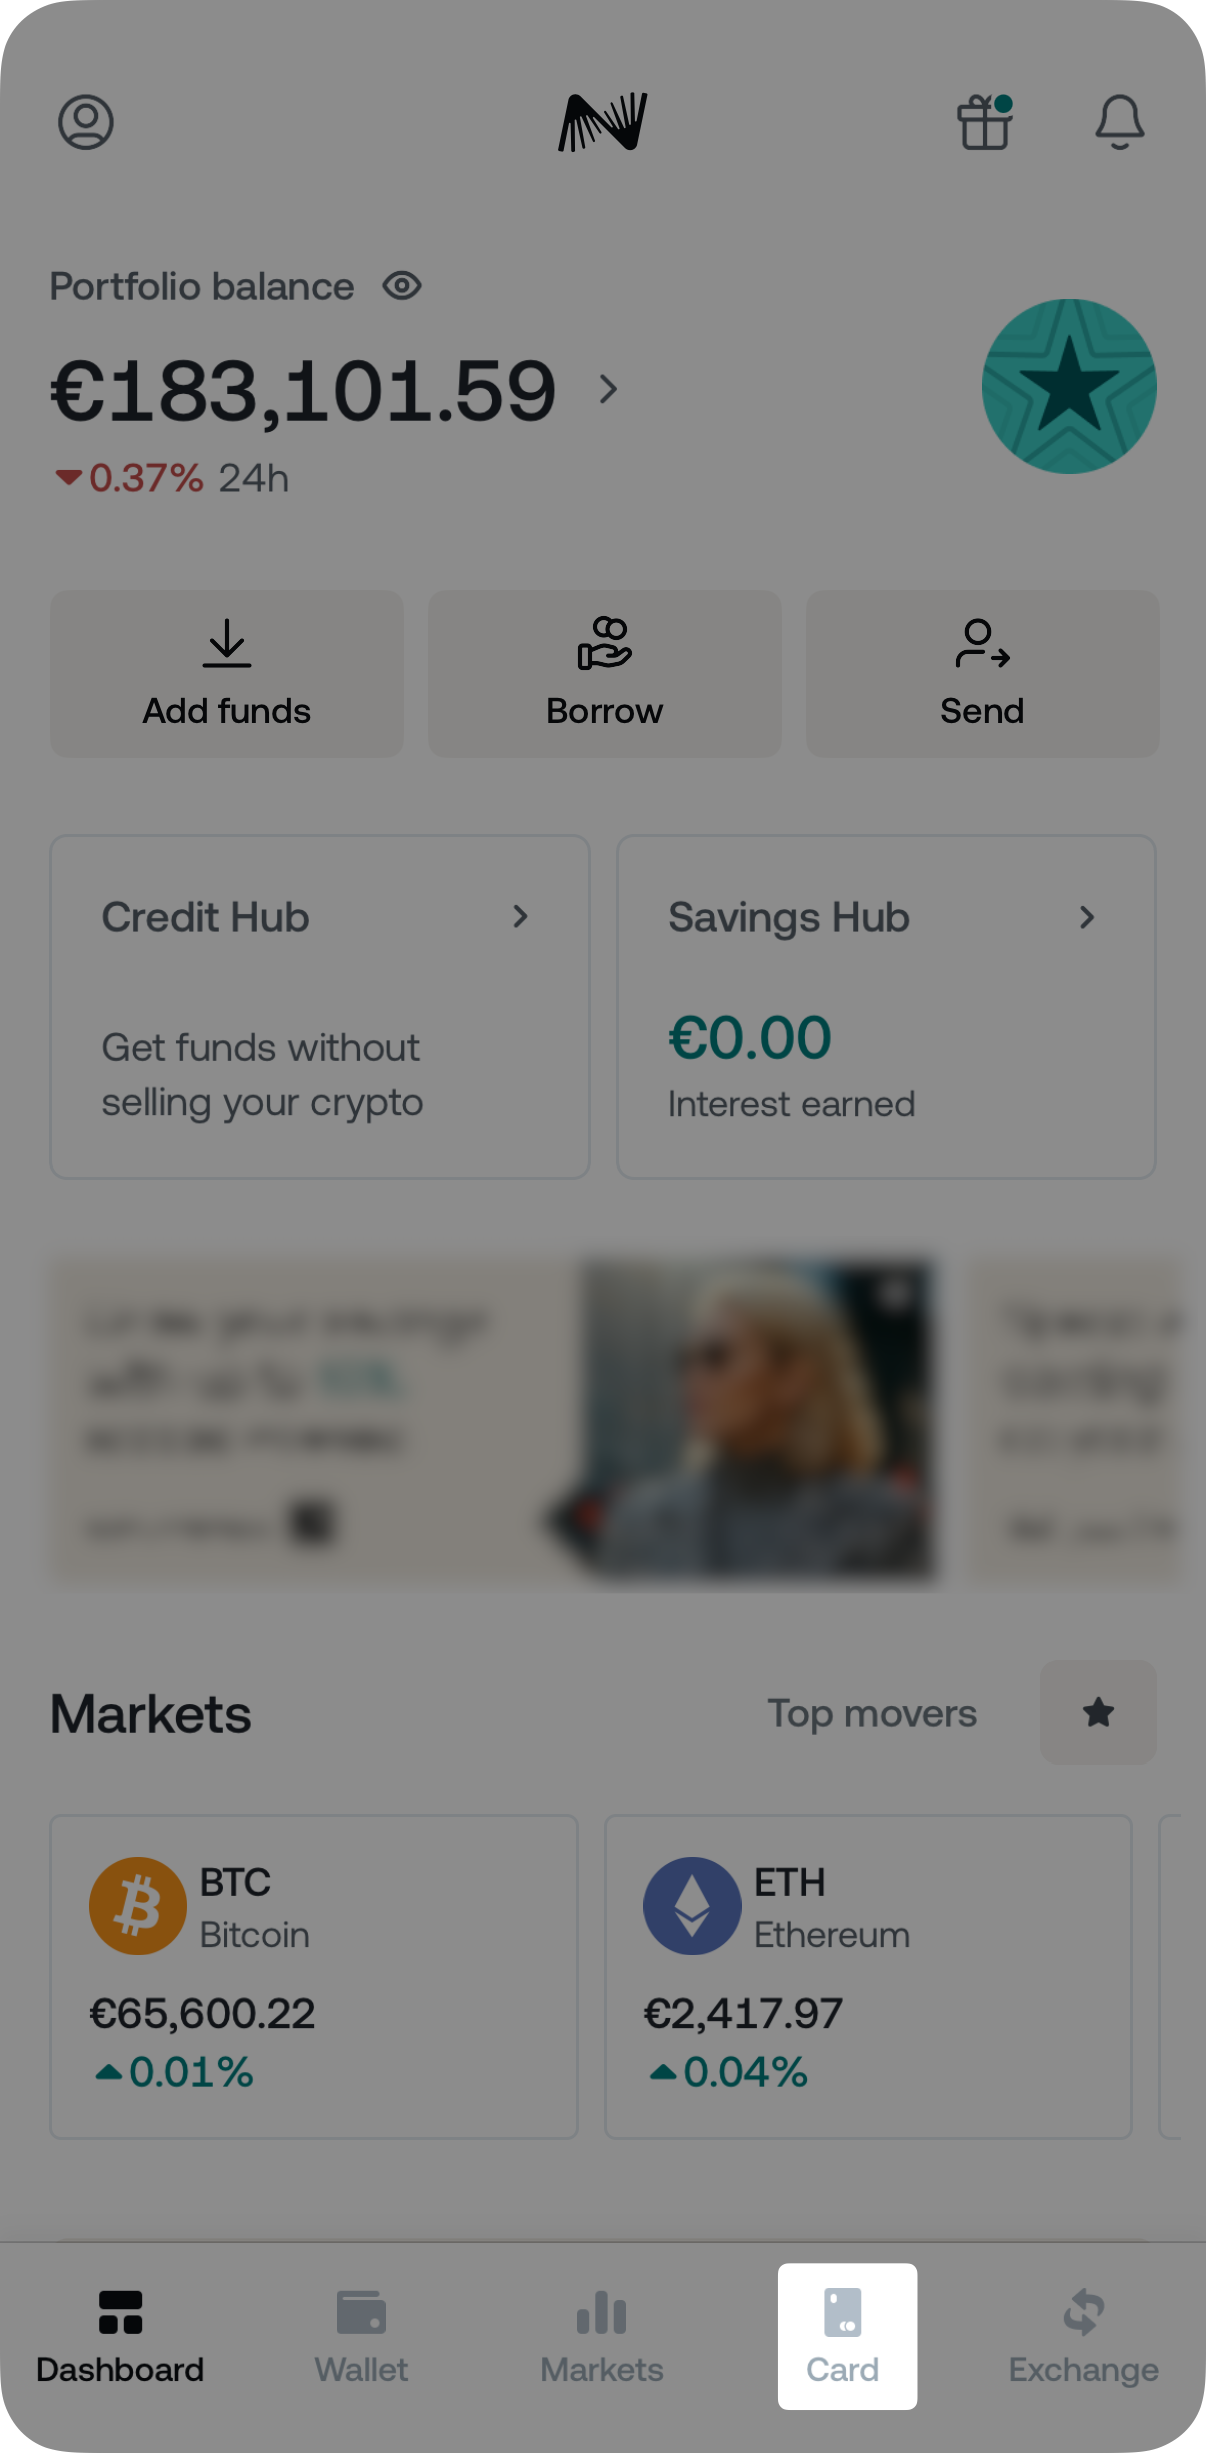Expand the Credit Hub chevron

(x=520, y=916)
